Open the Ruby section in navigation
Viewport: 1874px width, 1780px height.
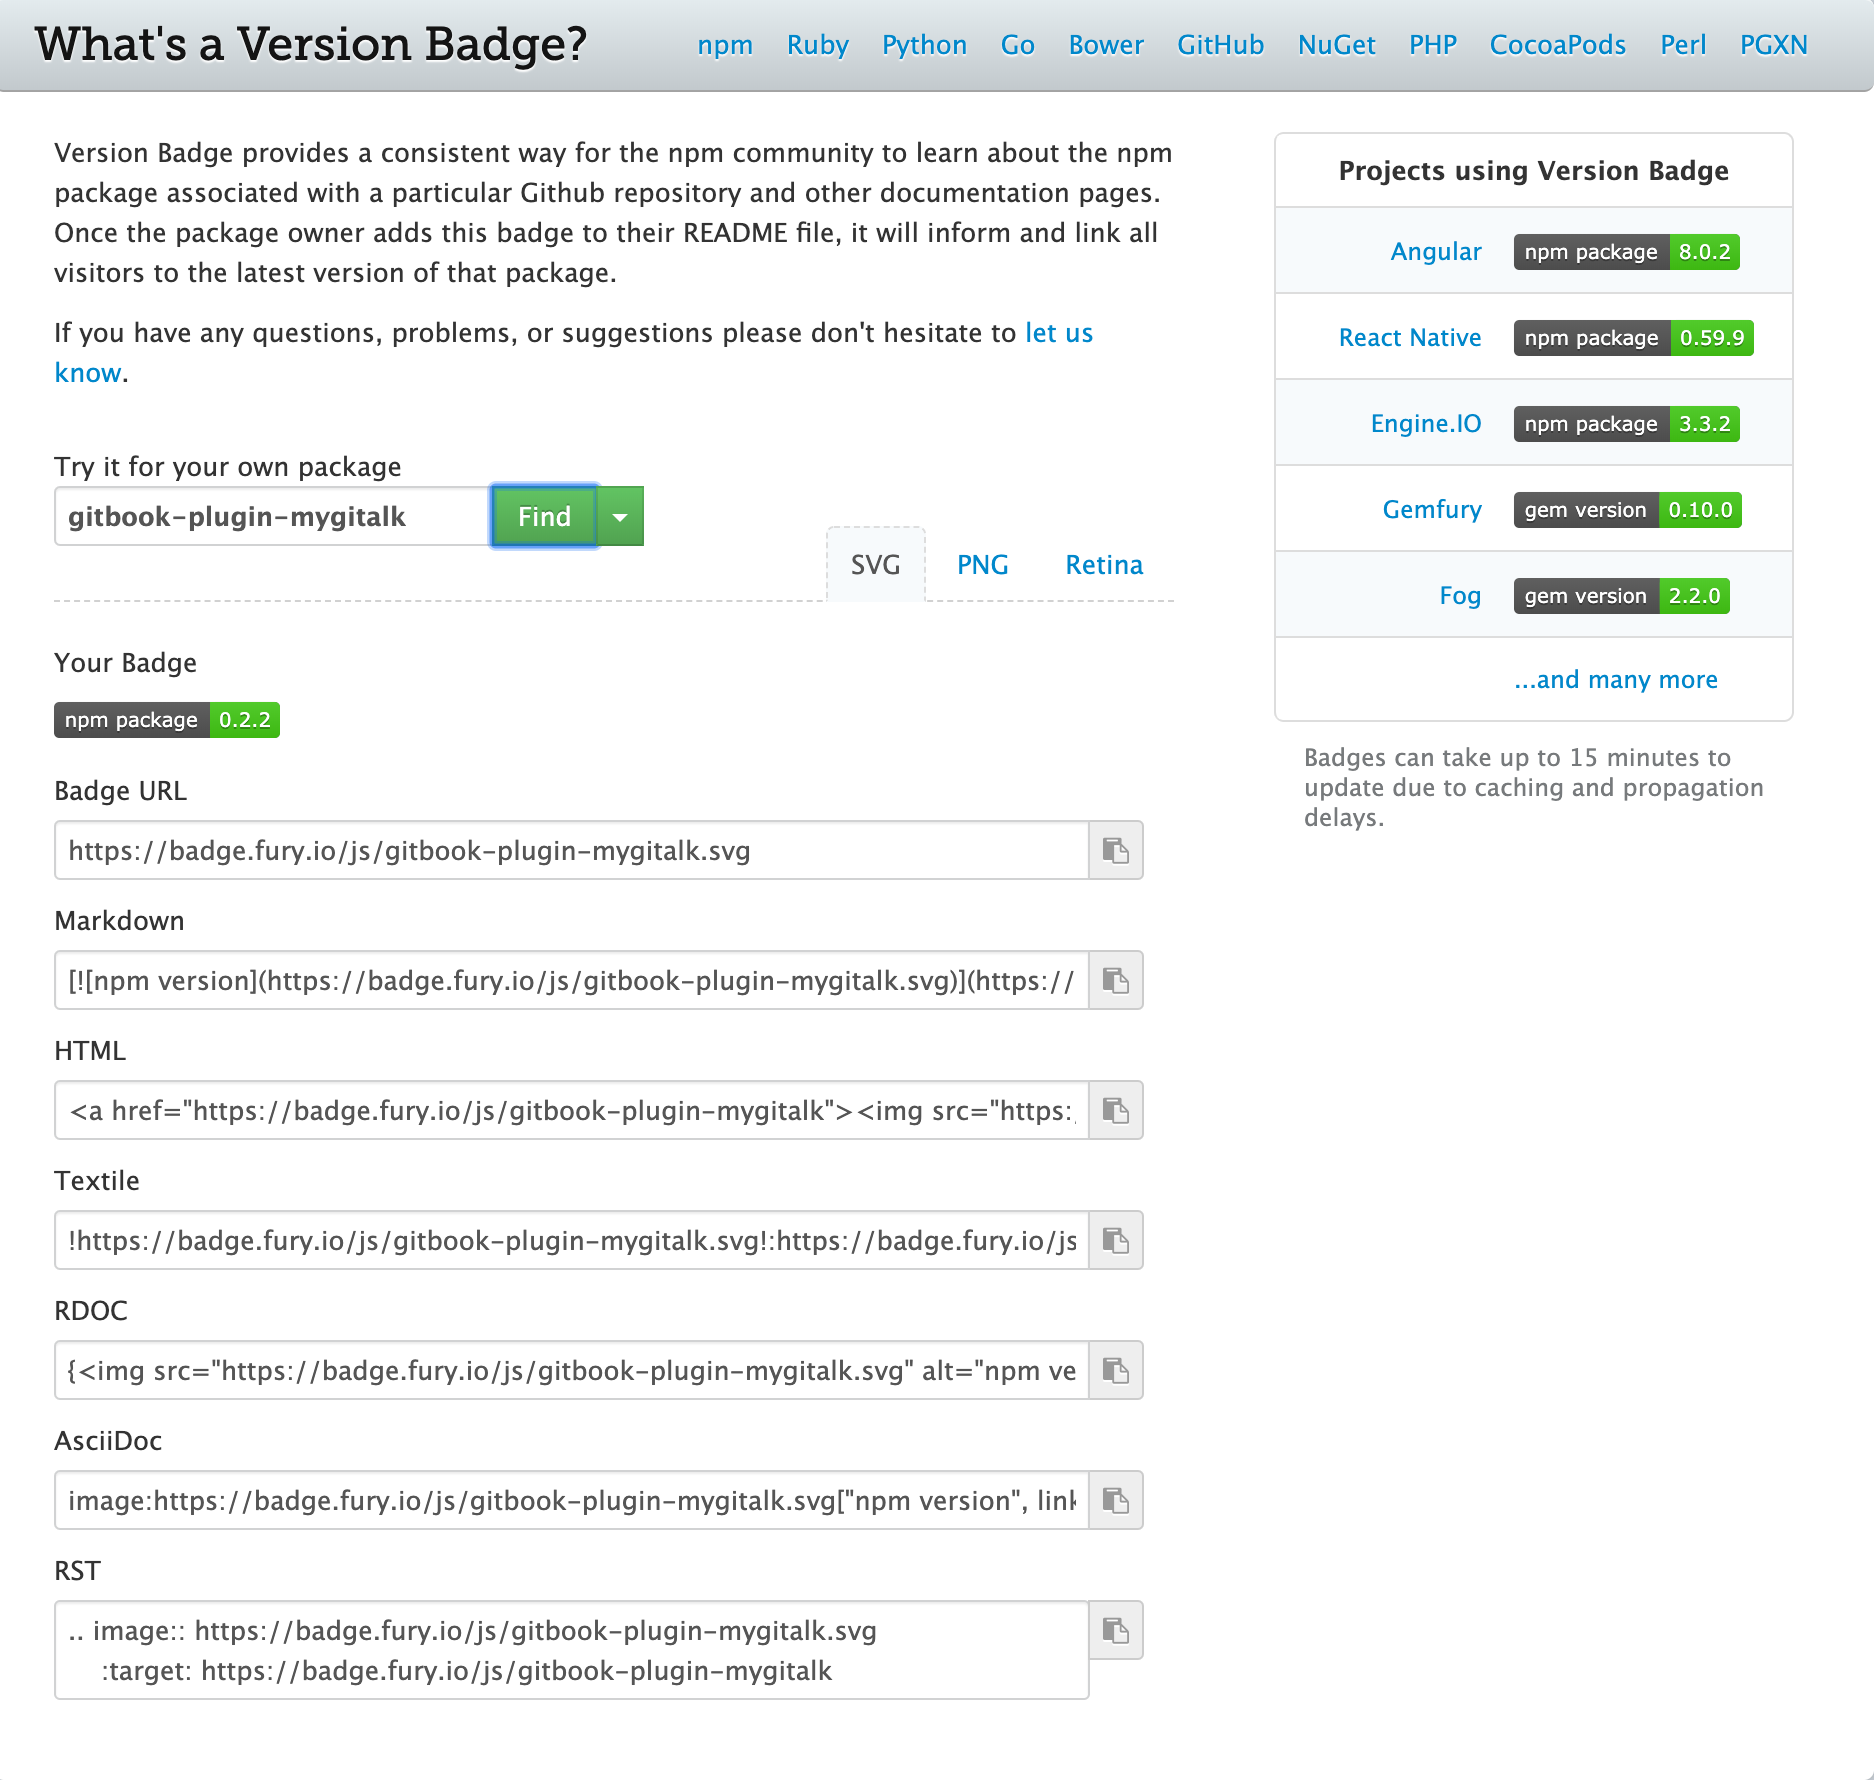point(817,45)
